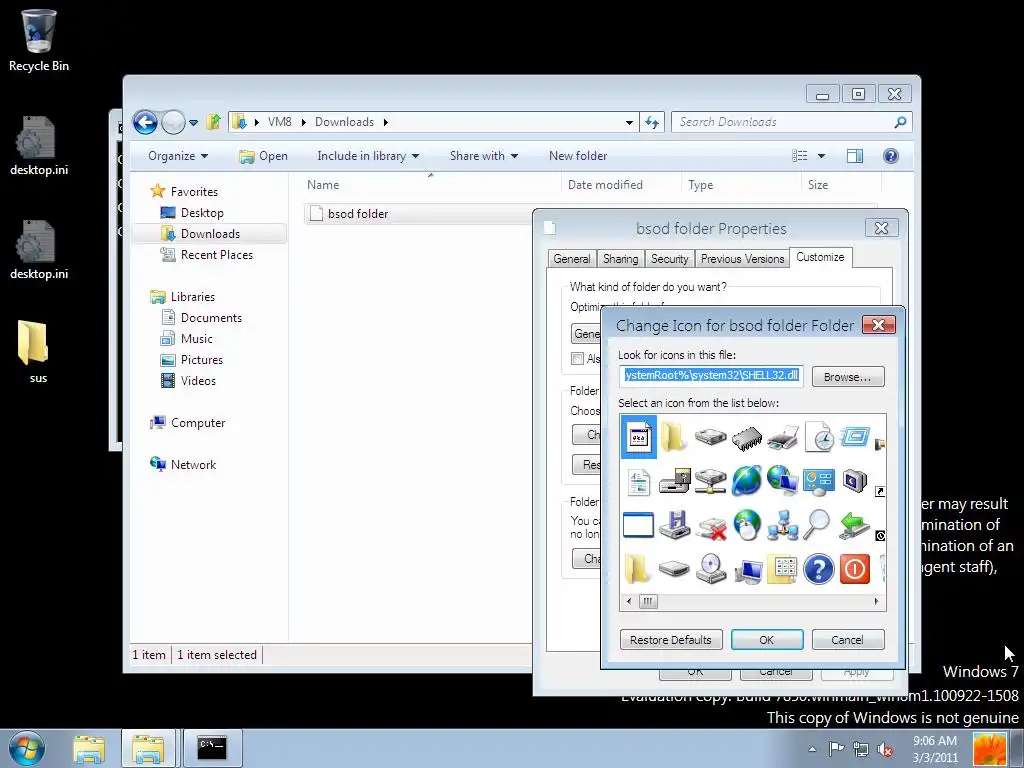1024x768 pixels.
Task: Show hidden system tray icons arrow
Action: point(812,749)
